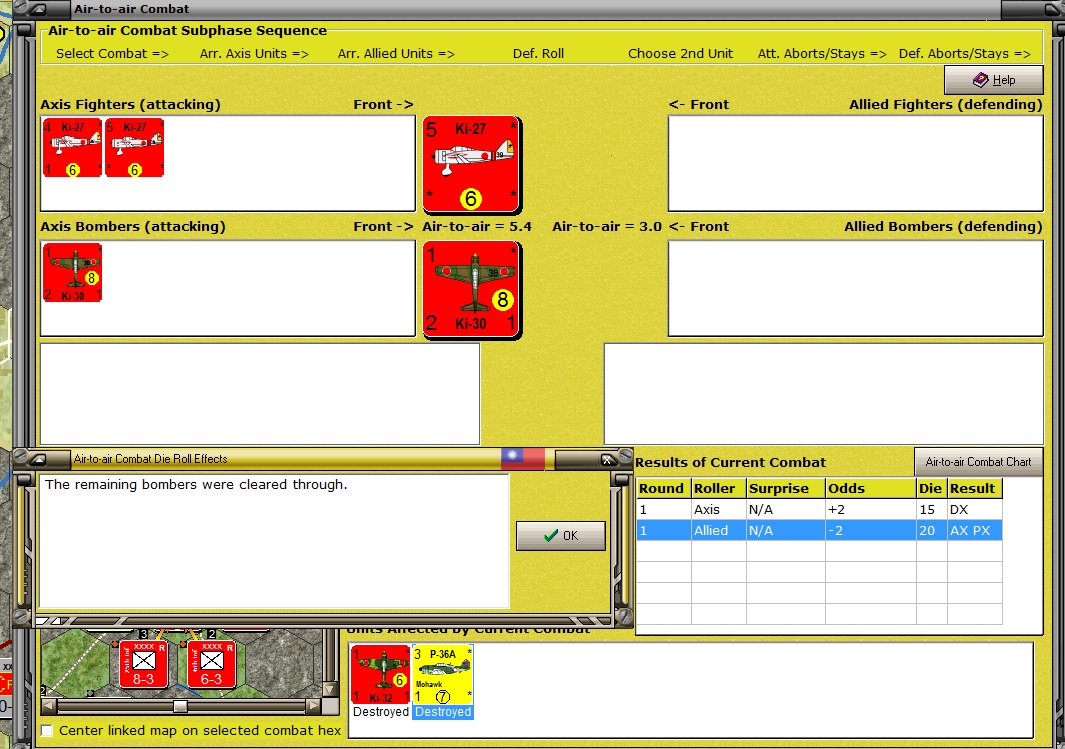Image resolution: width=1065 pixels, height=749 pixels.
Task: Click the large front Ki-27 fighter counter
Action: [x=471, y=164]
